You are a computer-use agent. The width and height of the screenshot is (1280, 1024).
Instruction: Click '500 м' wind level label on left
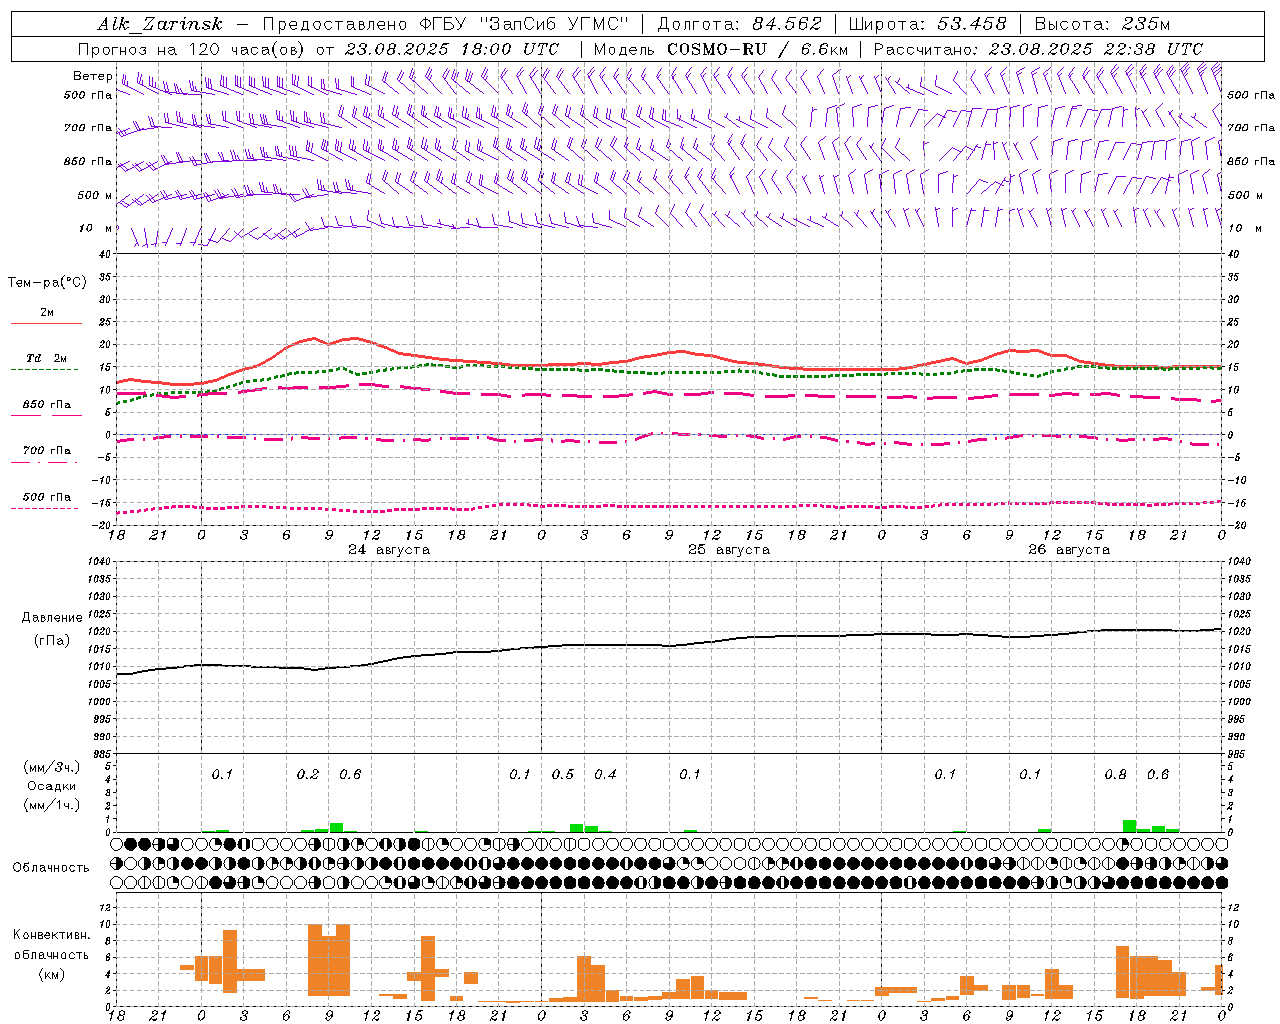tap(95, 196)
